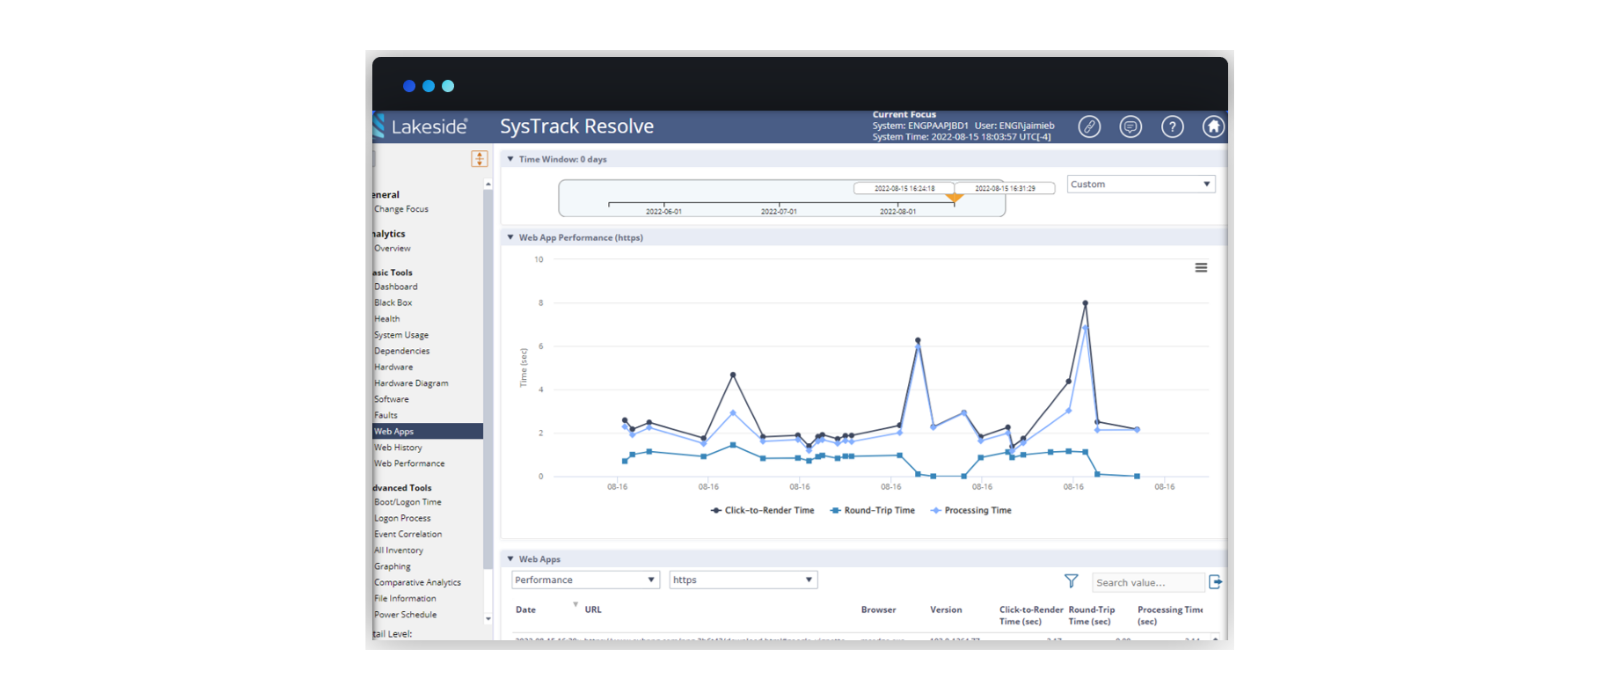Click the Lakeside logo

click(421, 126)
